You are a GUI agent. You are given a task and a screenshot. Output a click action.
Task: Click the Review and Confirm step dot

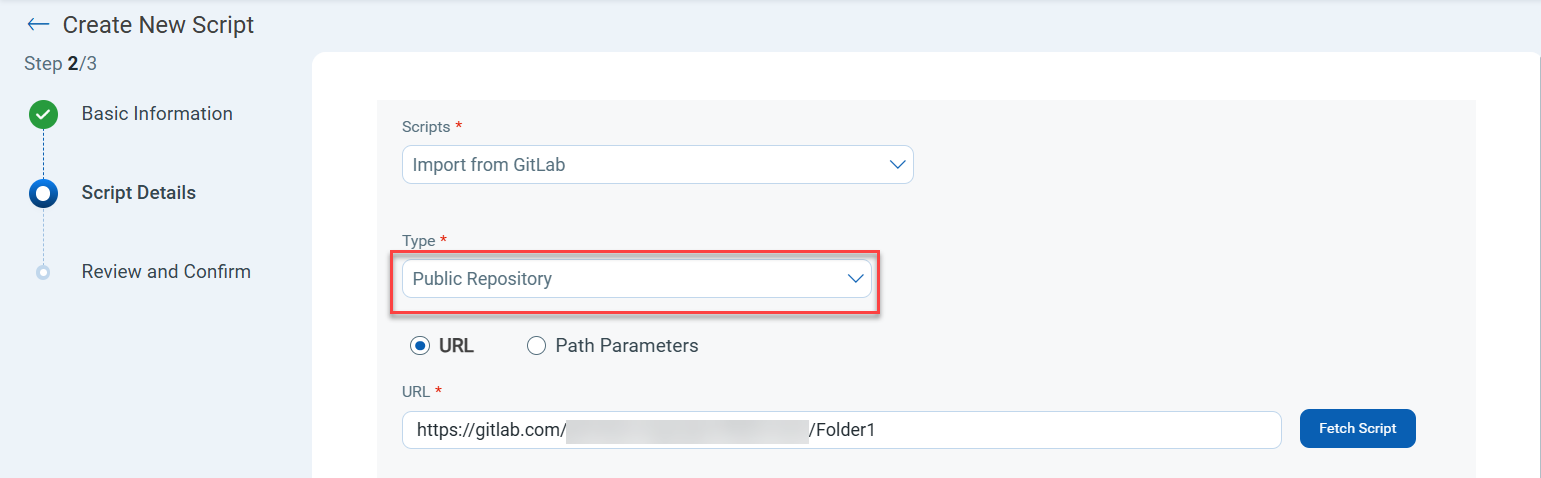click(x=43, y=272)
